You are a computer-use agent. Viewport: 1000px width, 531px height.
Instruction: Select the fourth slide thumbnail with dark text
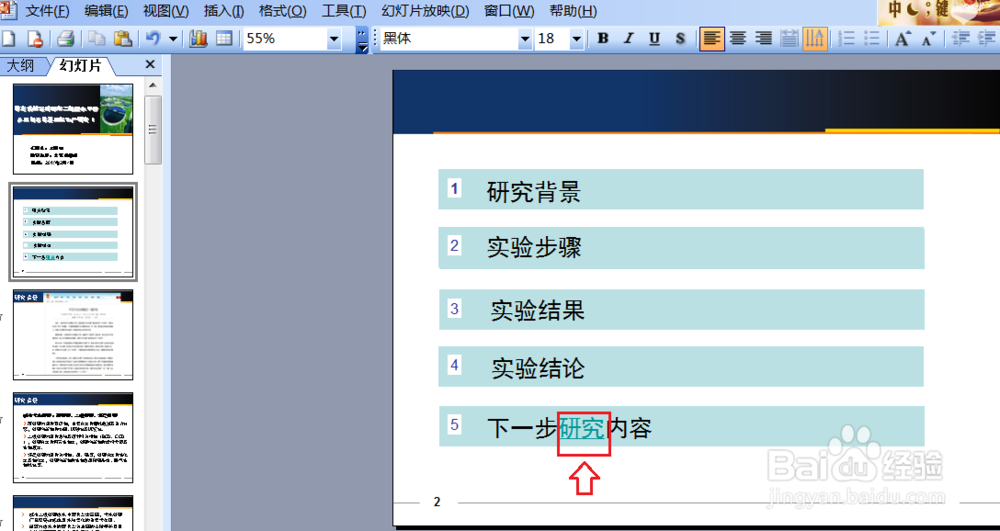click(73, 437)
